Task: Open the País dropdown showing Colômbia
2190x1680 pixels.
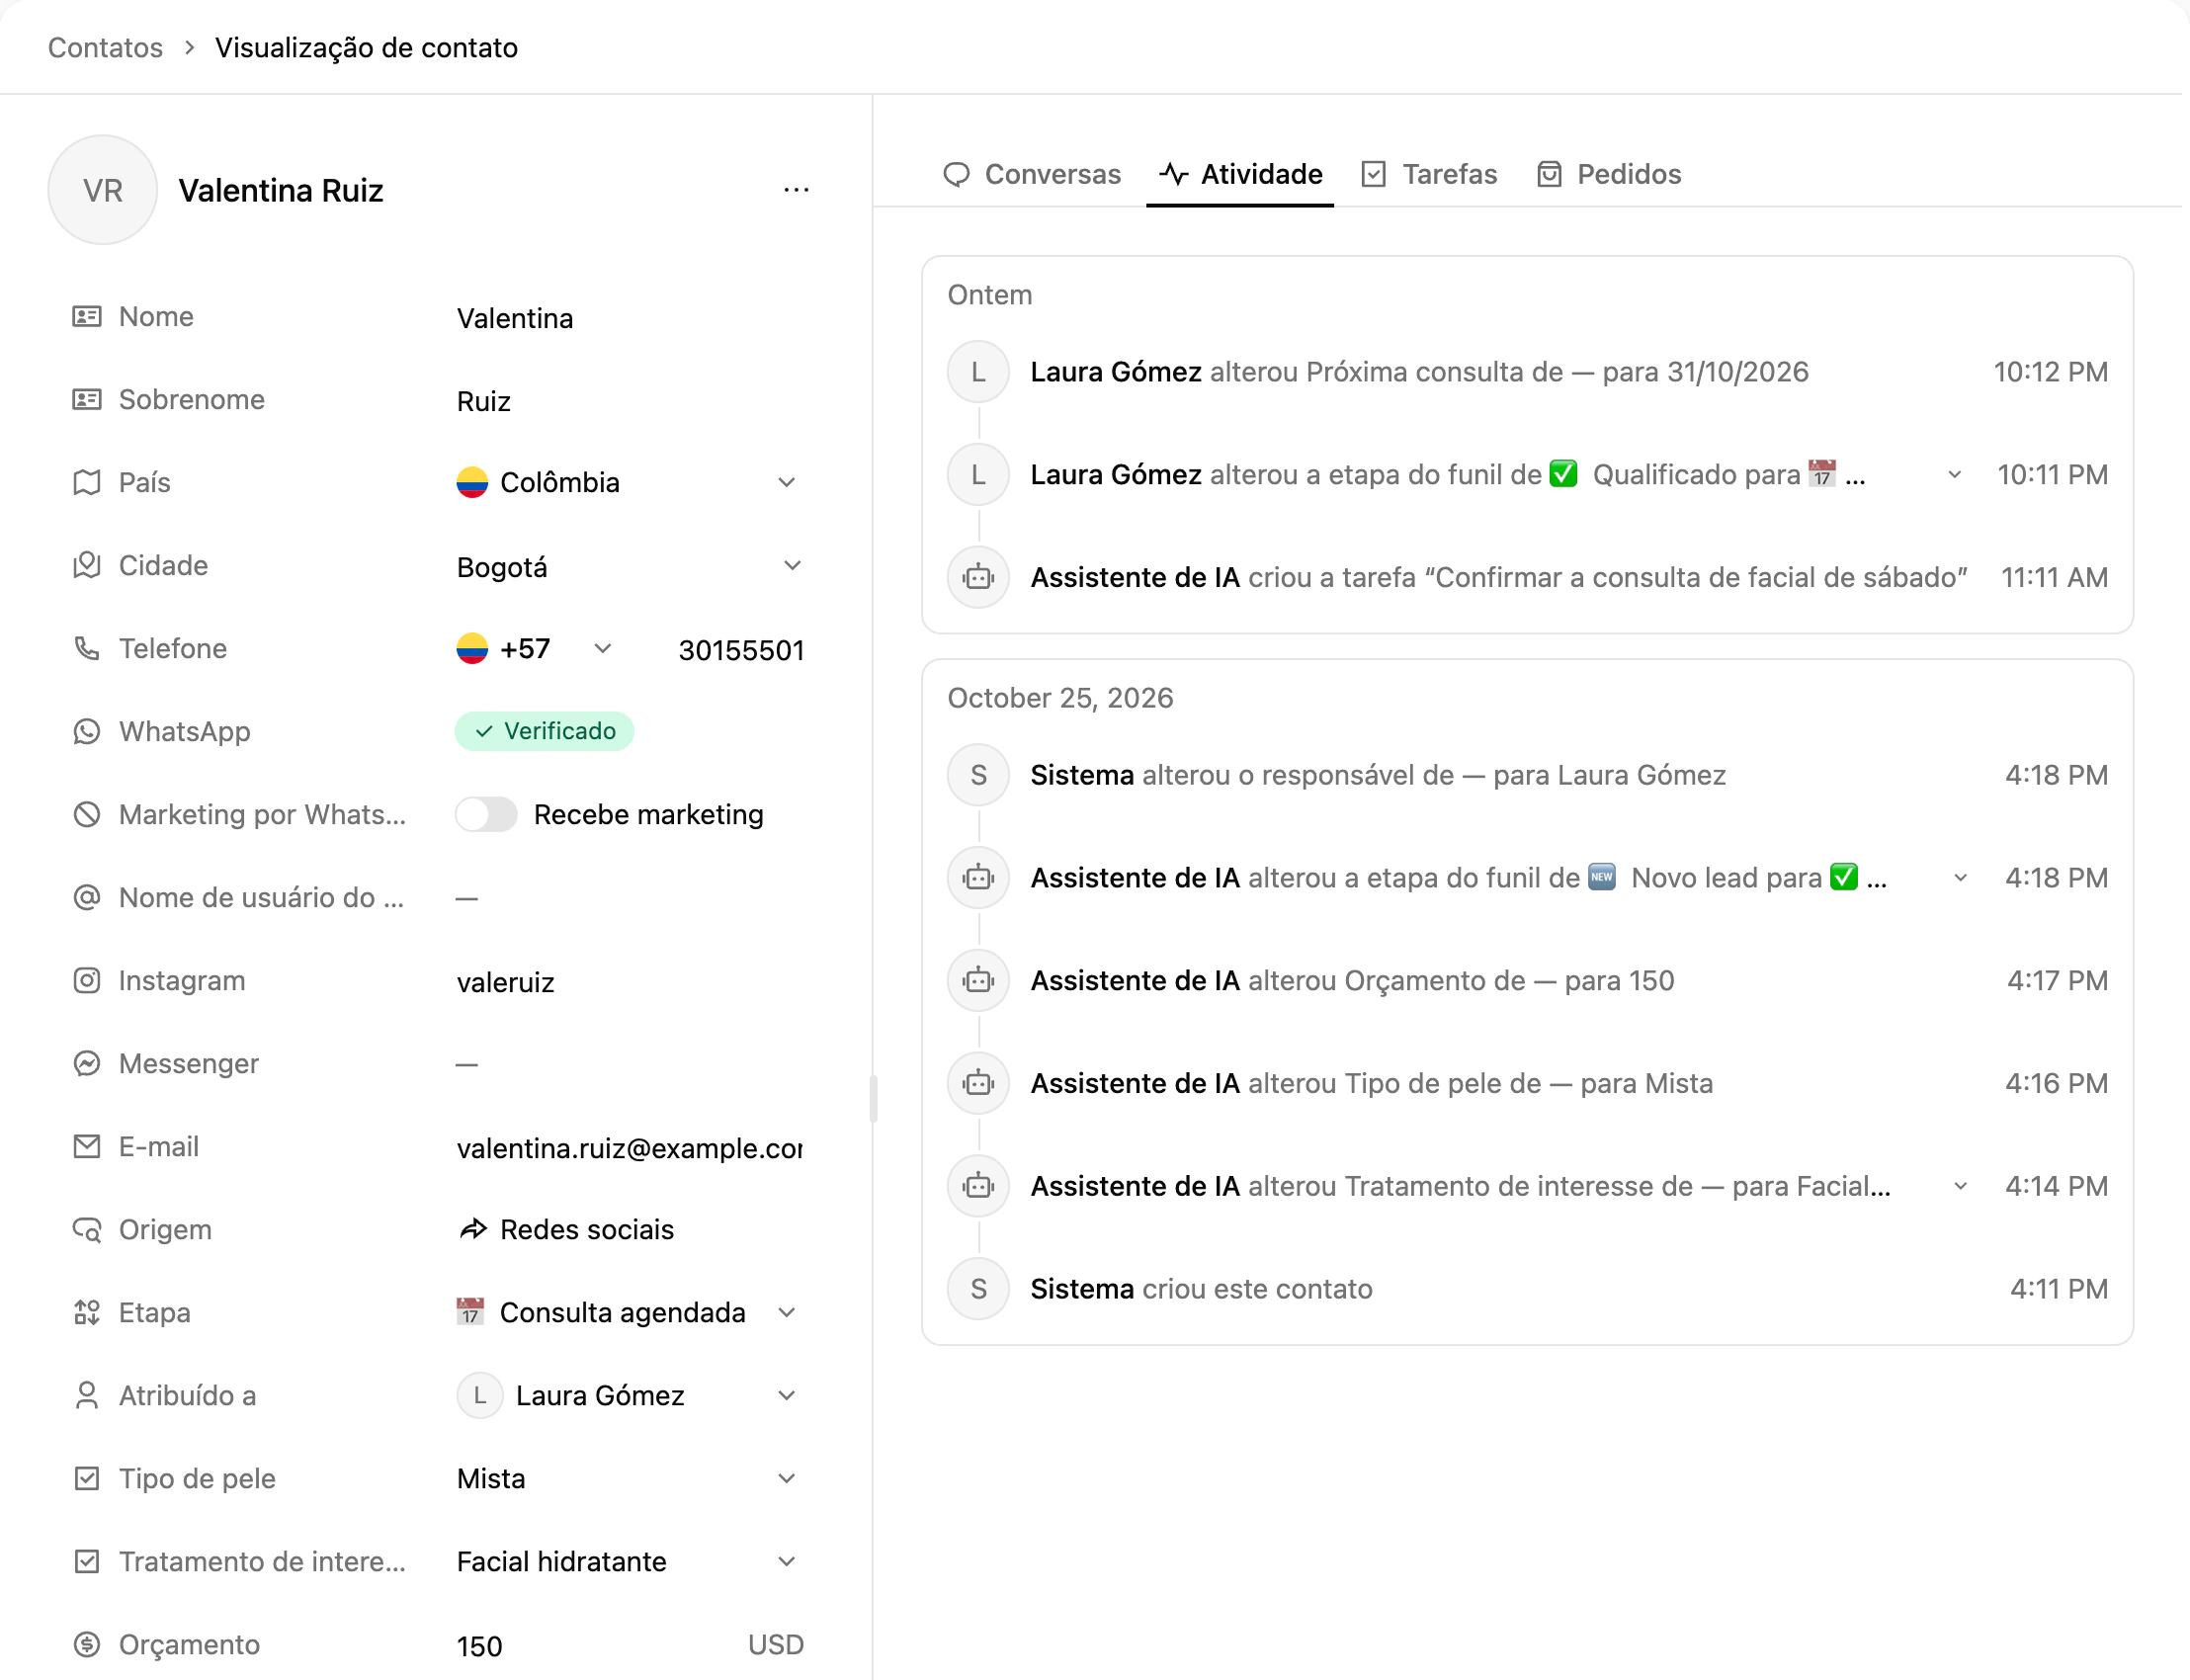Action: [x=630, y=483]
